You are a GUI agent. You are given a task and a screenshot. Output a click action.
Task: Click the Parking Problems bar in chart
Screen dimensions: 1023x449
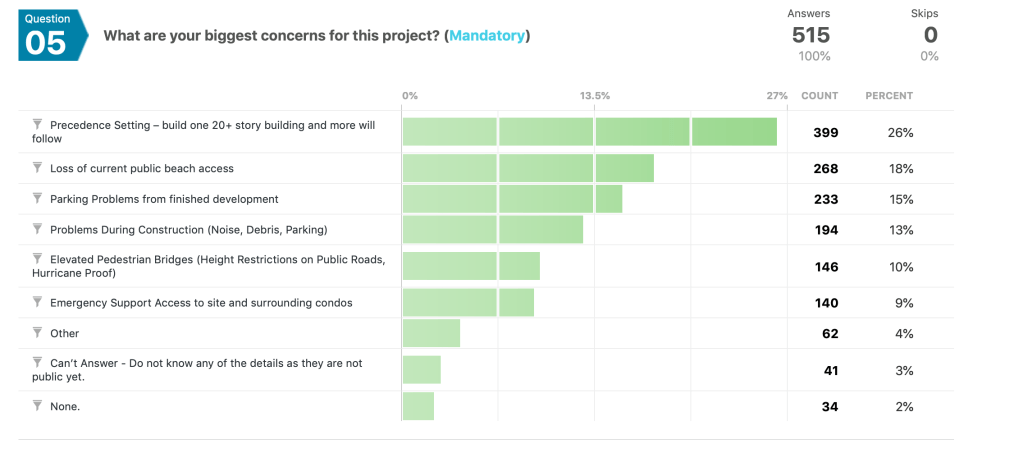click(512, 199)
